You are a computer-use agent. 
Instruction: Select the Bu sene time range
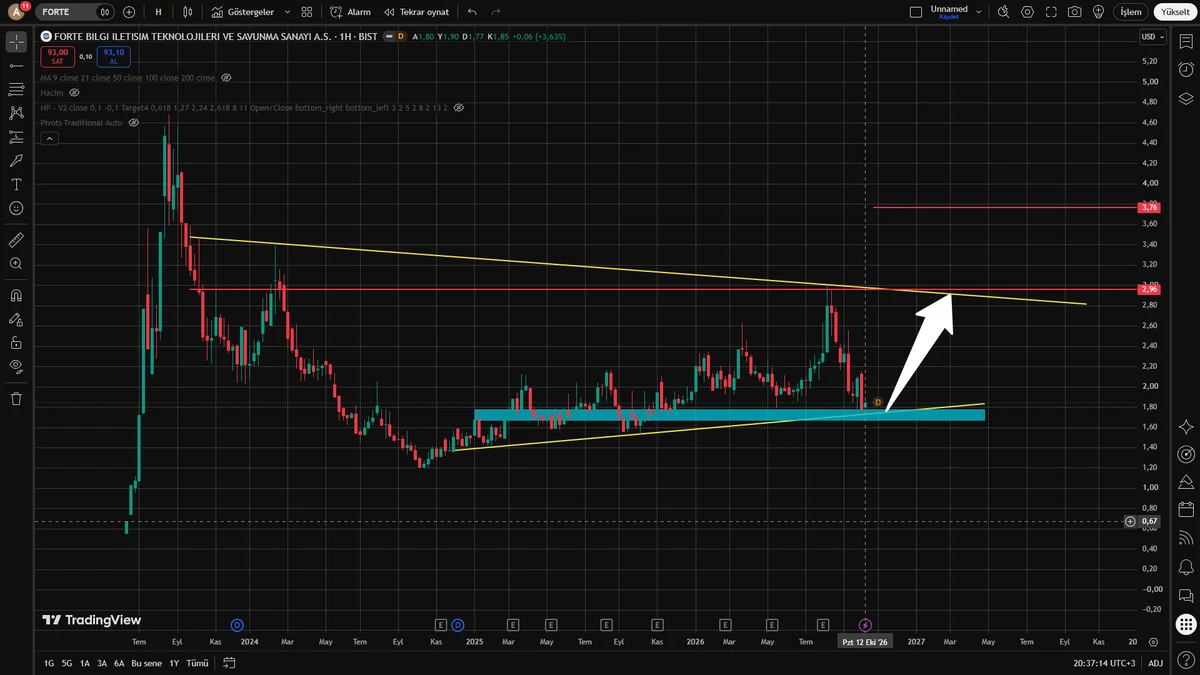(x=146, y=663)
